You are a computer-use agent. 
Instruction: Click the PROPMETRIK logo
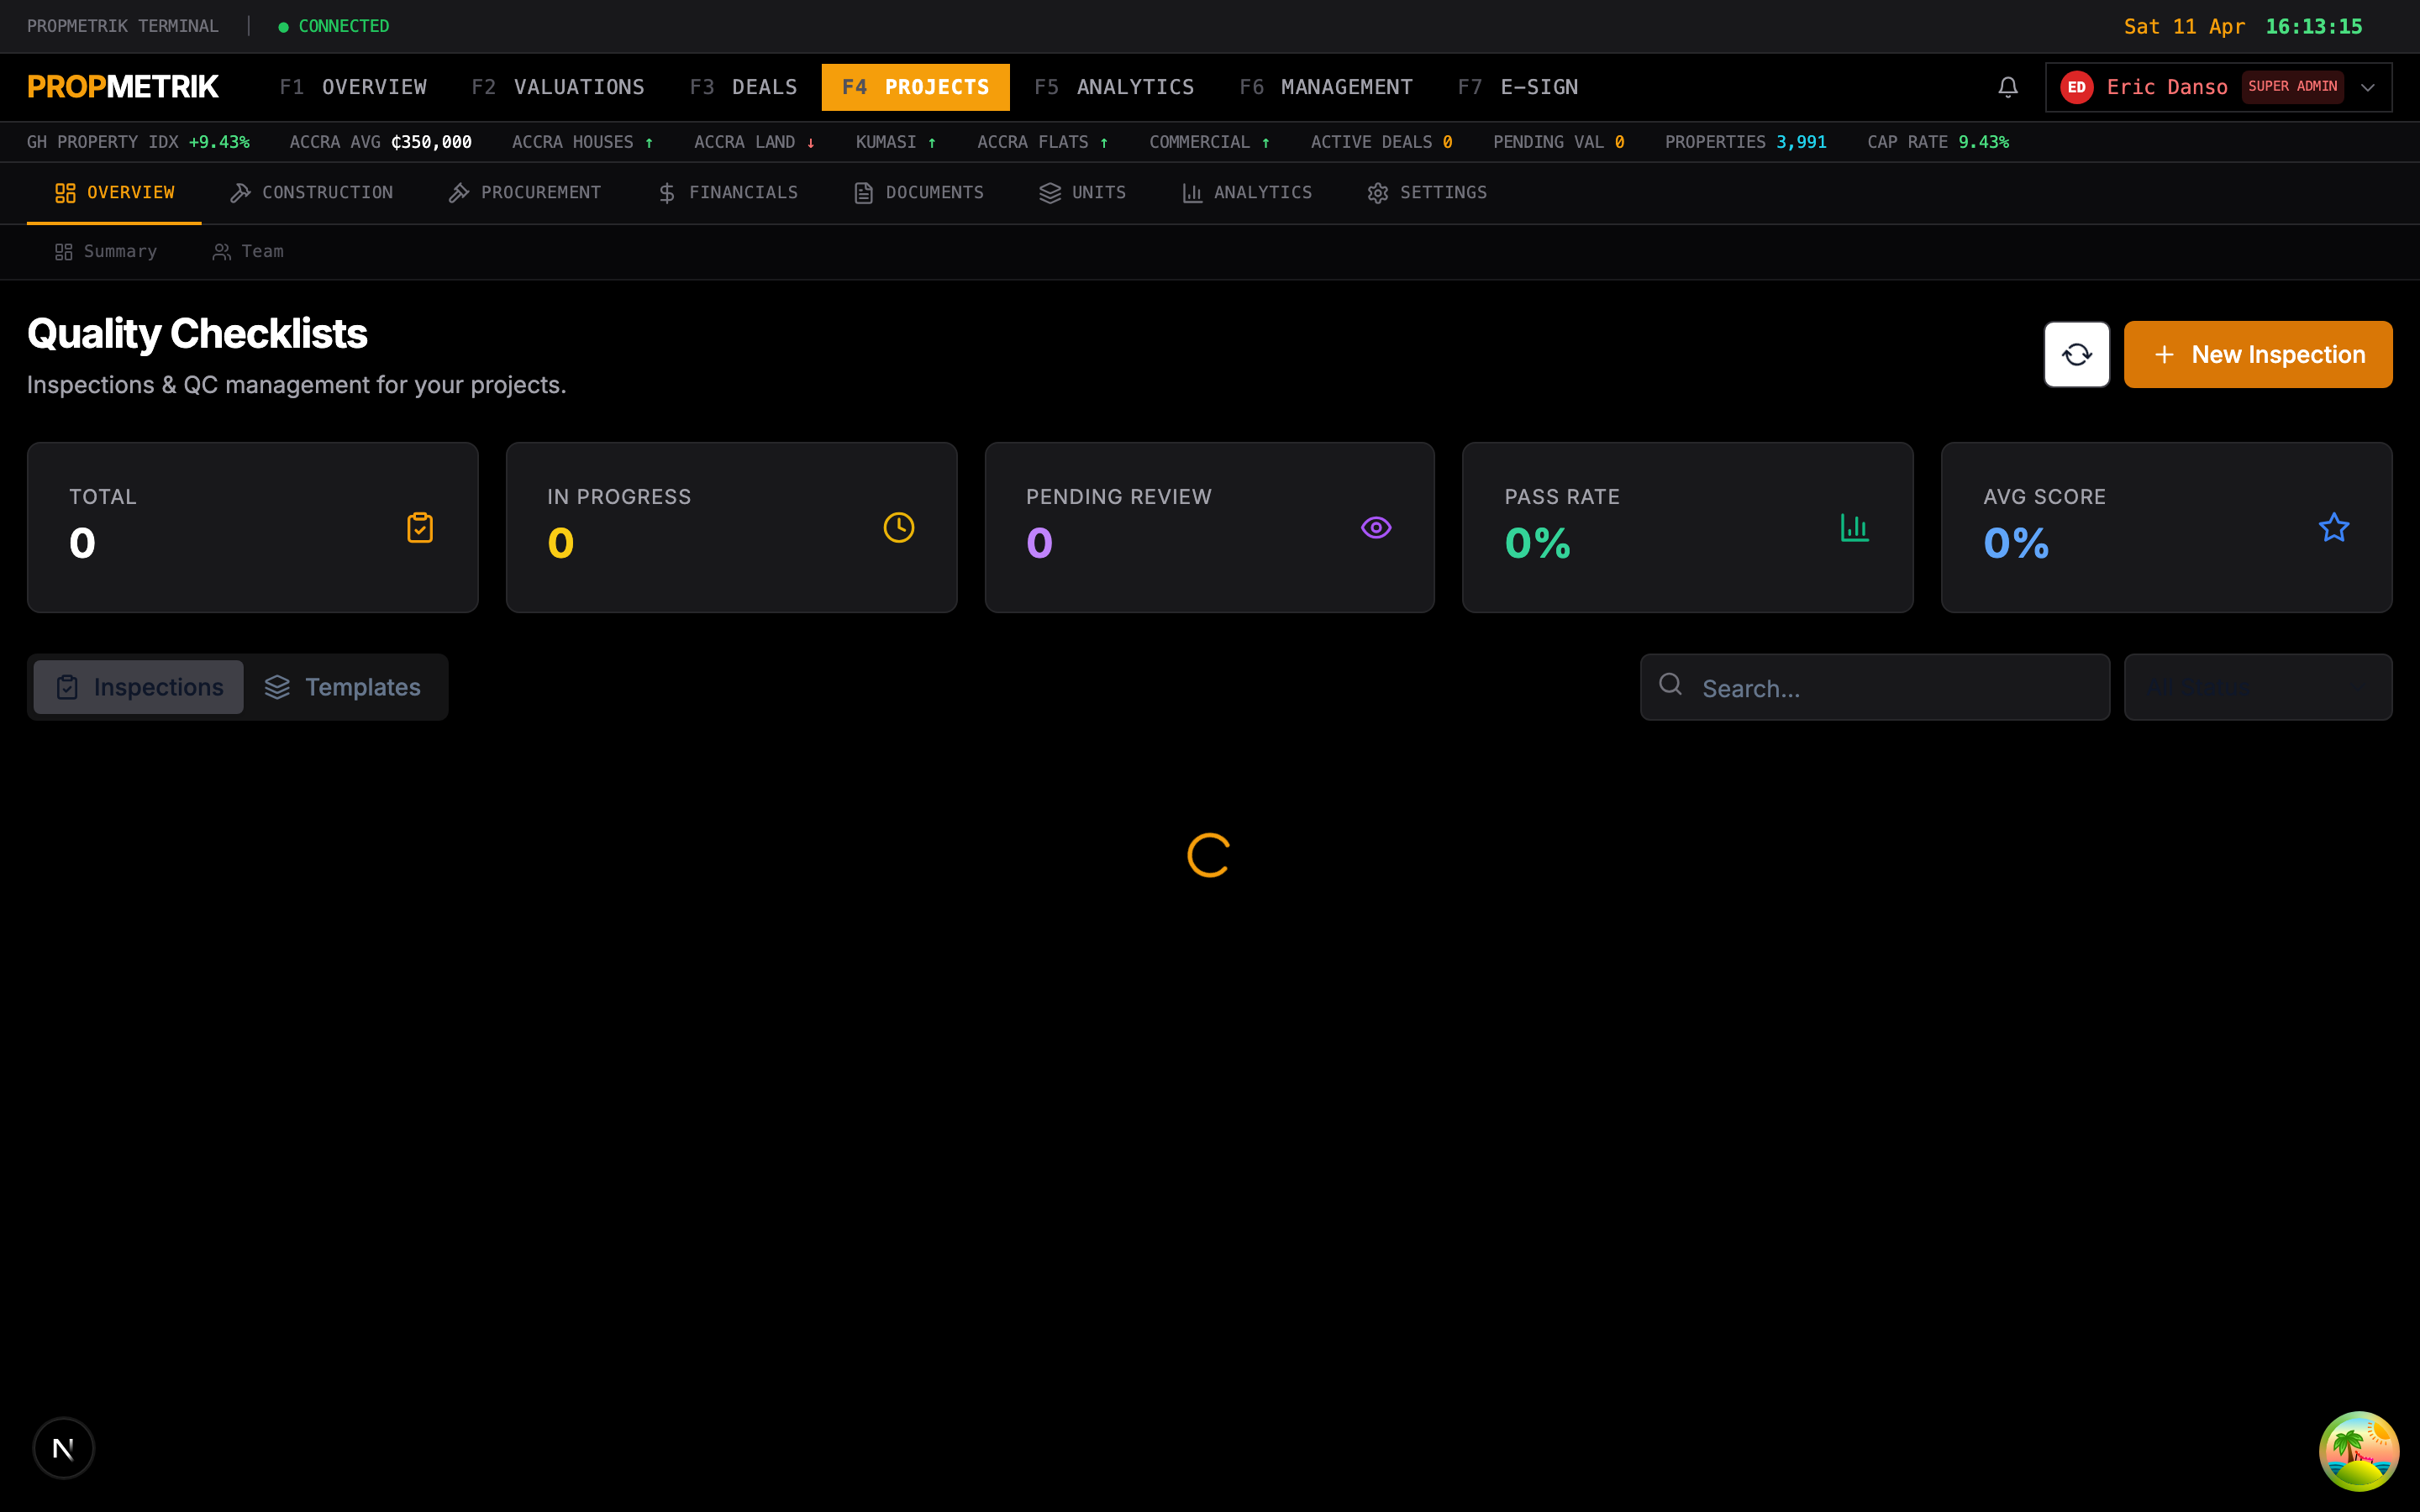click(123, 87)
